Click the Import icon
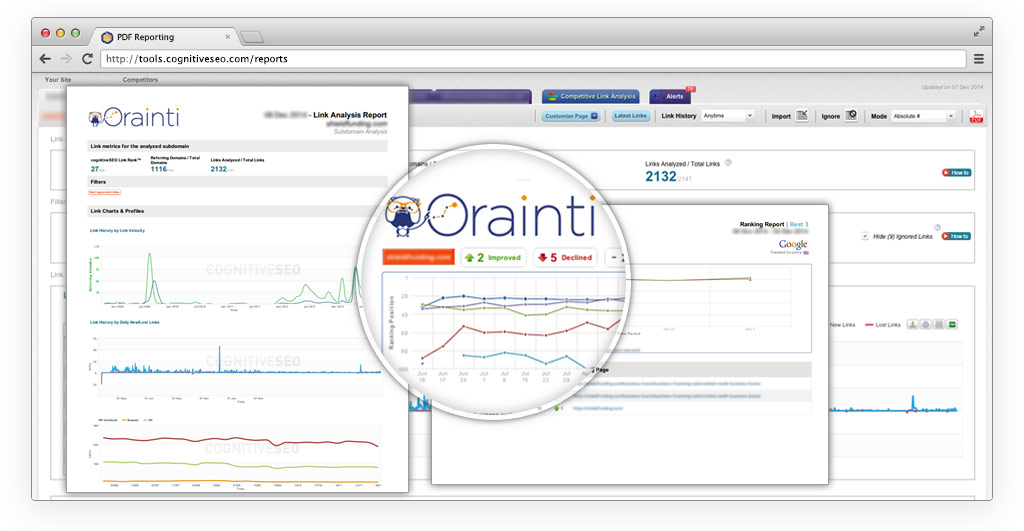Image resolution: width=1024 pixels, height=531 pixels. pyautogui.click(x=802, y=116)
